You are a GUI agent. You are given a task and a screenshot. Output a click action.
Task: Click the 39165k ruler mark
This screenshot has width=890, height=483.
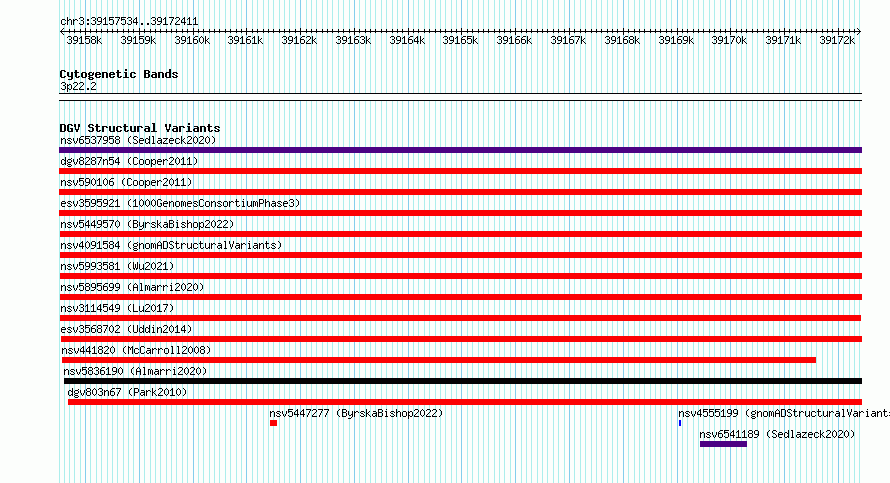point(460,40)
